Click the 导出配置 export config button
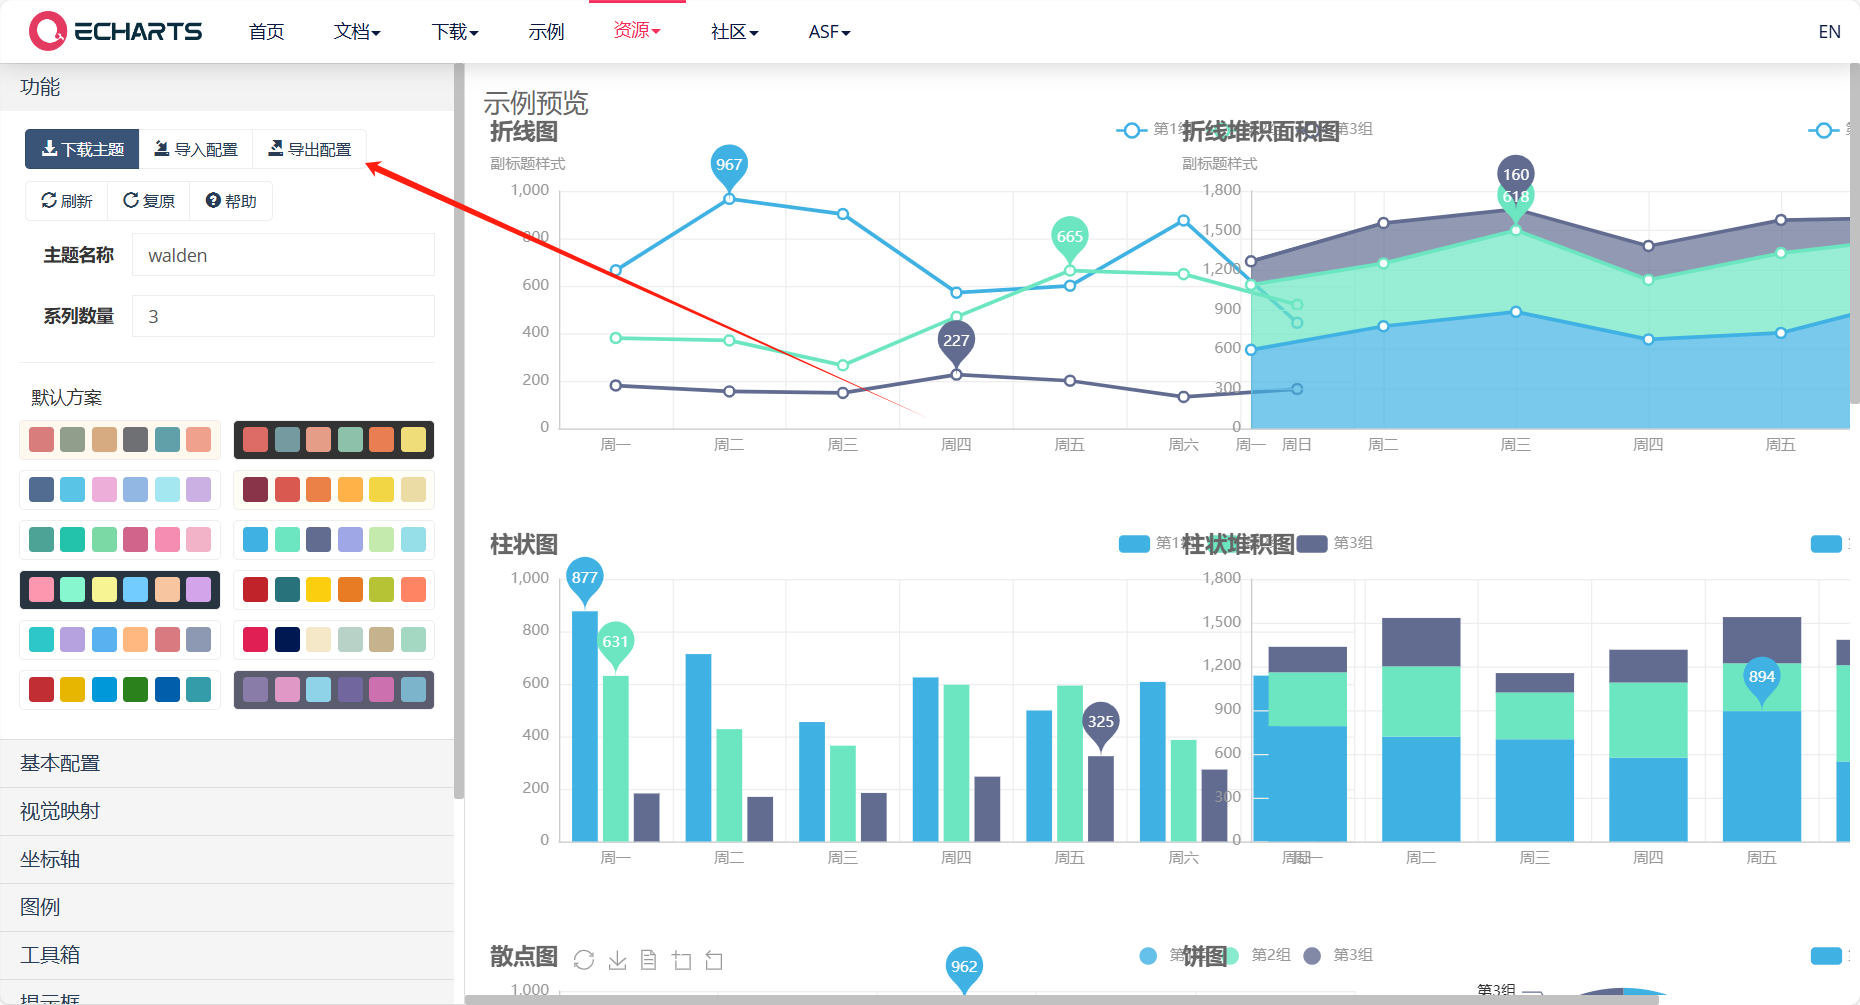This screenshot has width=1860, height=1005. click(310, 149)
